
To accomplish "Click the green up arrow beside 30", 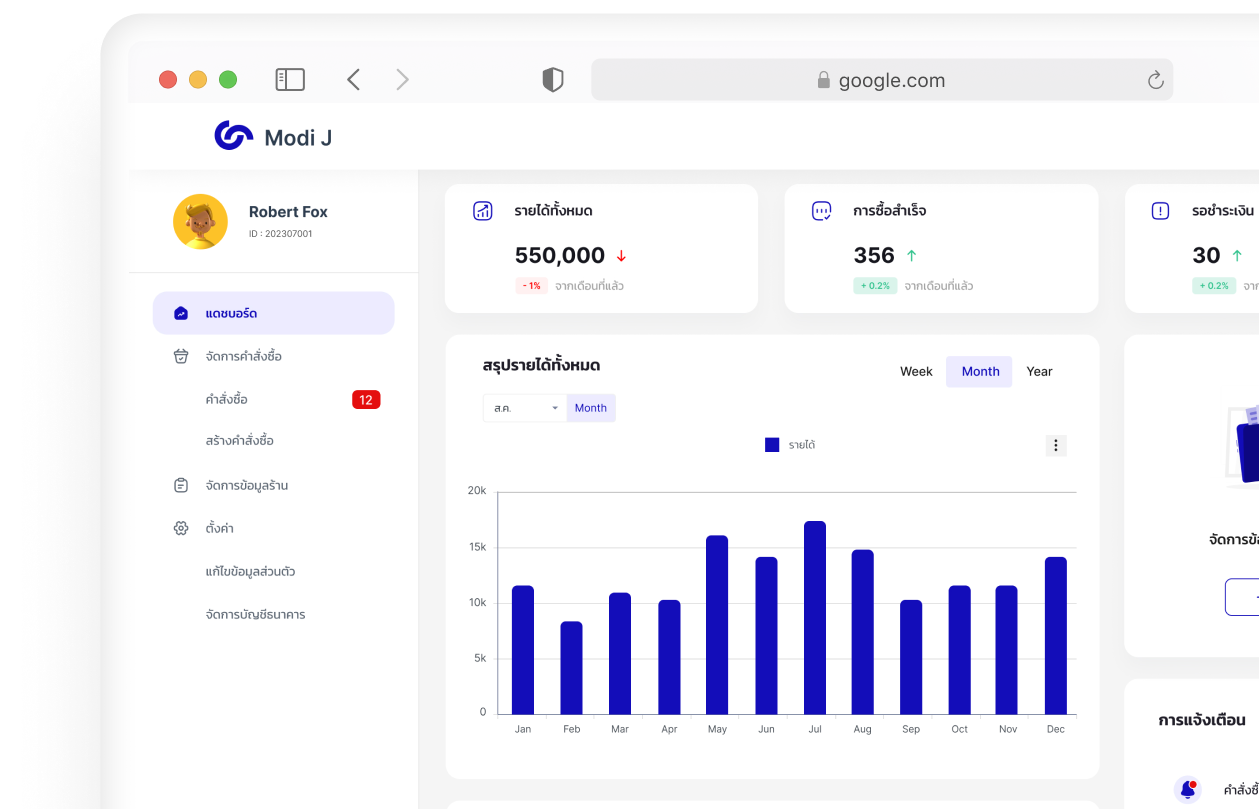I will 1237,256.
